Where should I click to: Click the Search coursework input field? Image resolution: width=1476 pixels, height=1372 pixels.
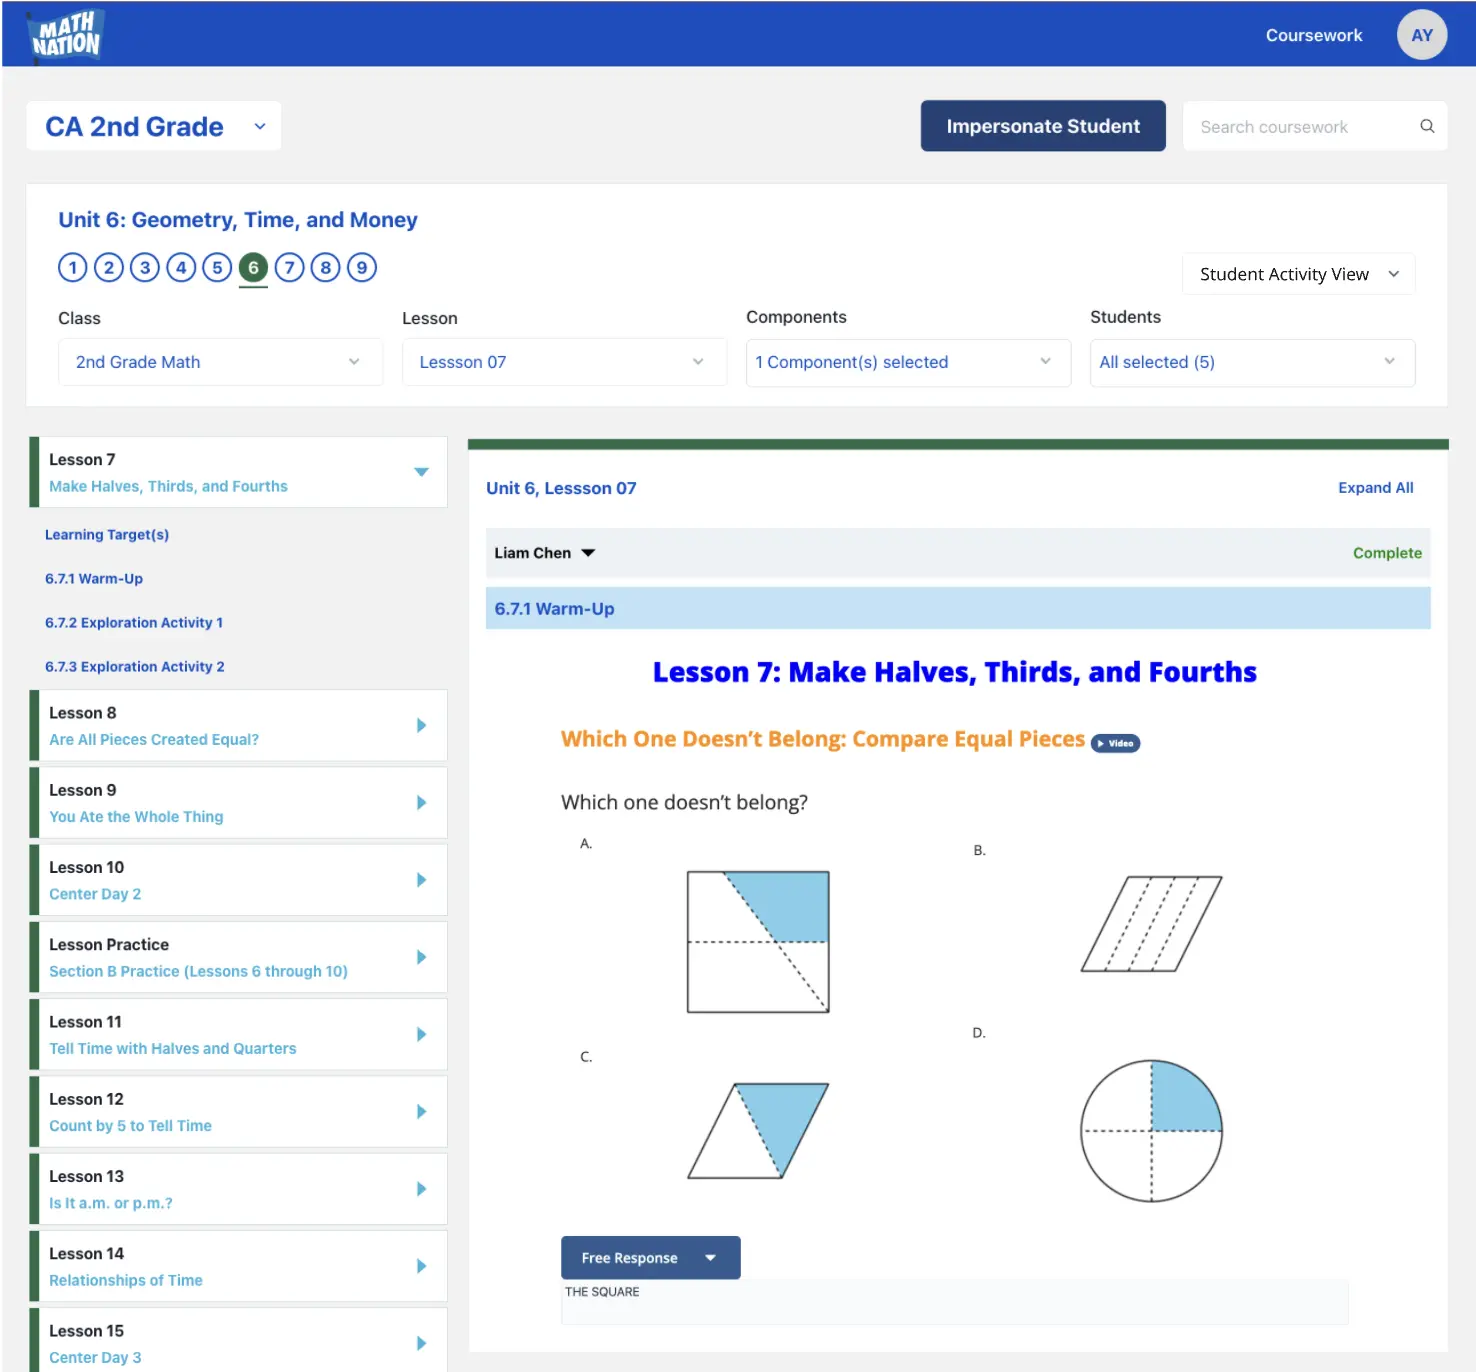pyautogui.click(x=1300, y=127)
